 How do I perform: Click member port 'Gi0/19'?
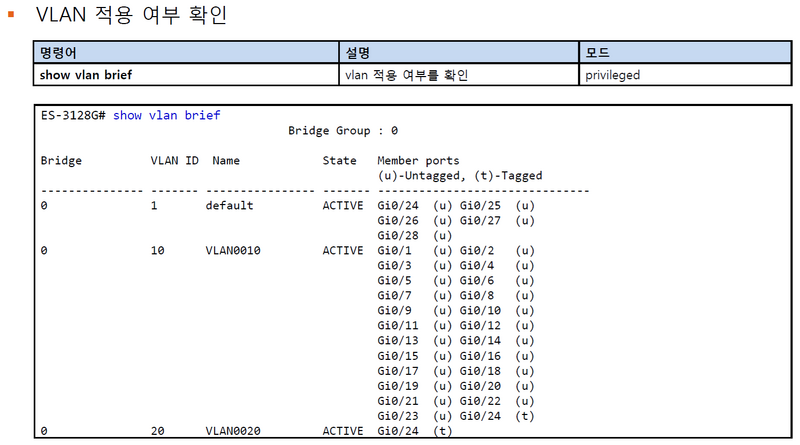(398, 386)
